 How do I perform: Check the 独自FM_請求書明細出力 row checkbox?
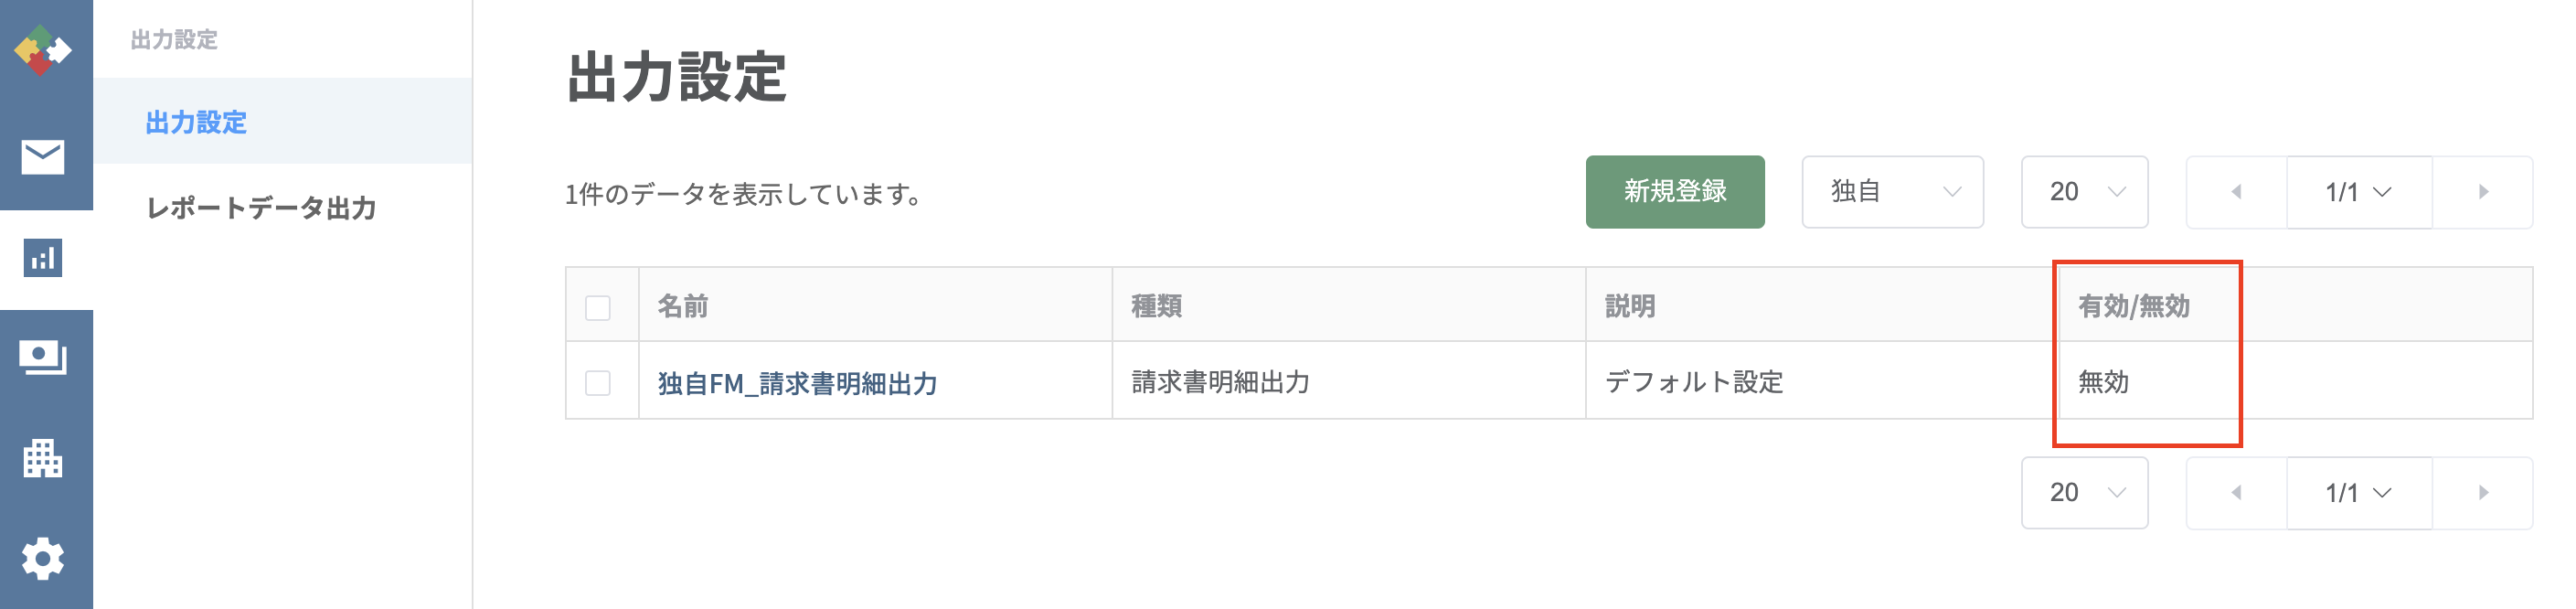coord(598,383)
